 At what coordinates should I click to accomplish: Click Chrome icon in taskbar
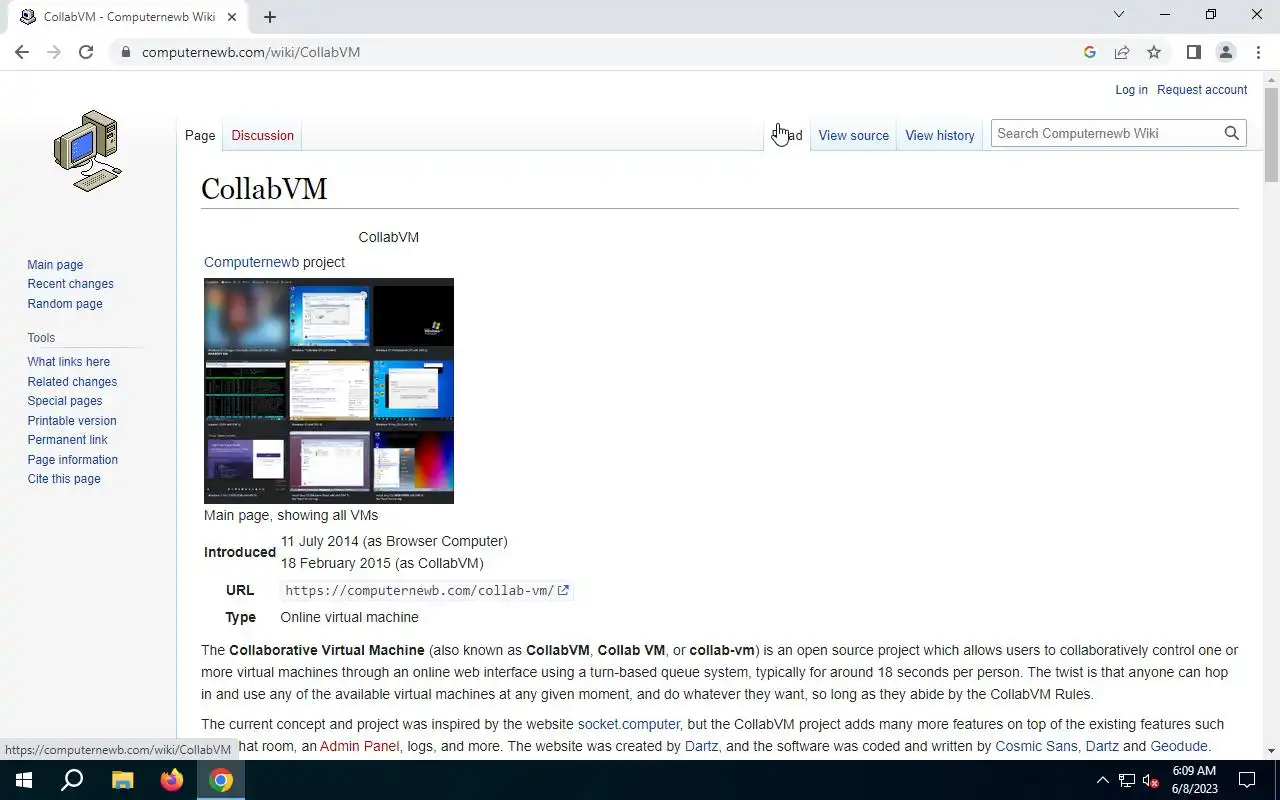pyautogui.click(x=221, y=780)
